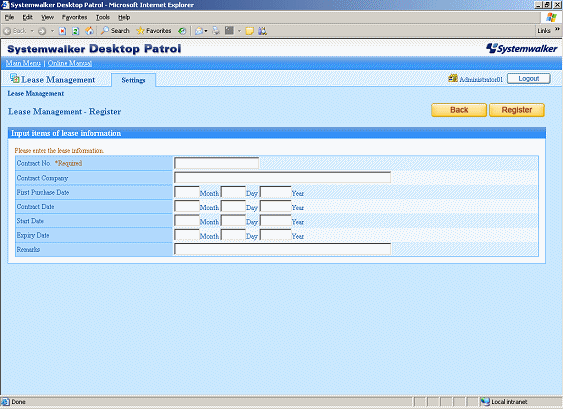
Task: Click Start Date Year field
Action: (275, 220)
